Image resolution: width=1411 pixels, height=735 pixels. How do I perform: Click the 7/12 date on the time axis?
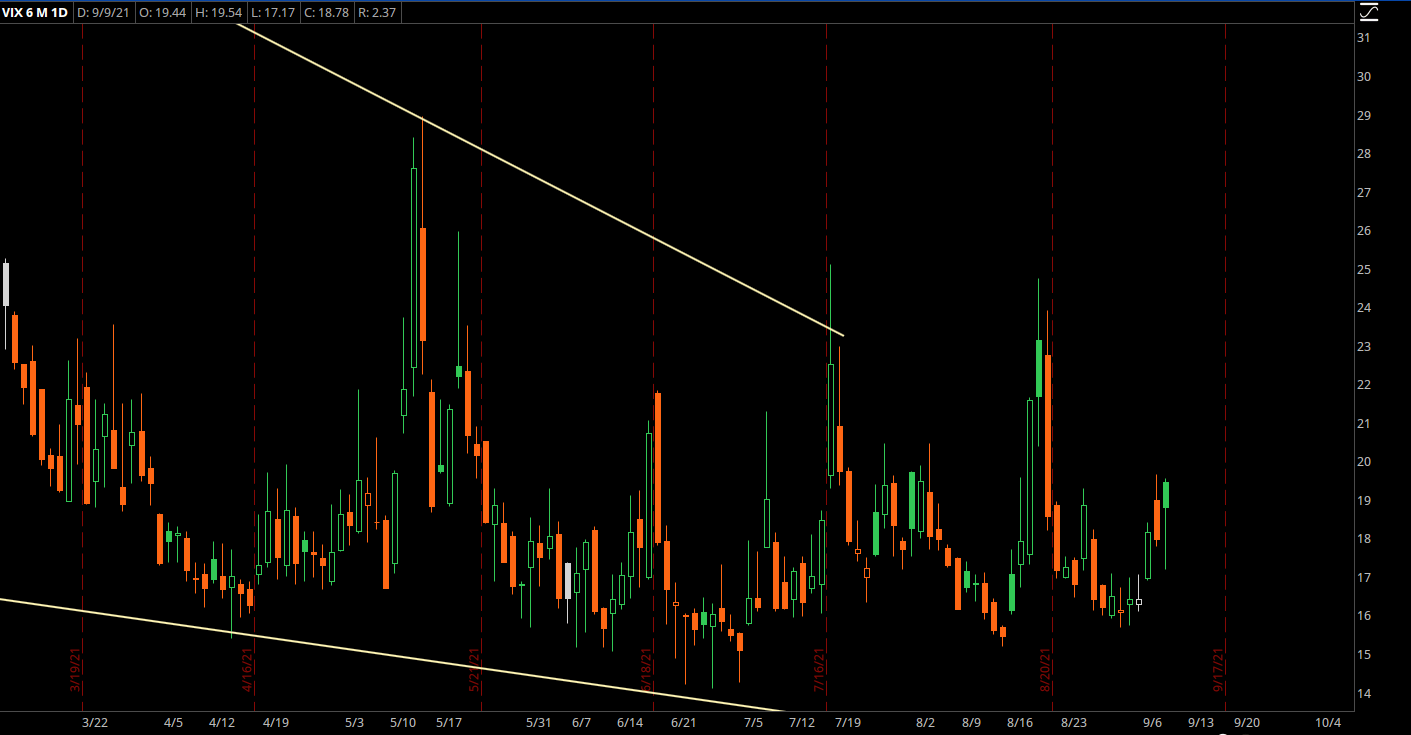click(x=802, y=722)
